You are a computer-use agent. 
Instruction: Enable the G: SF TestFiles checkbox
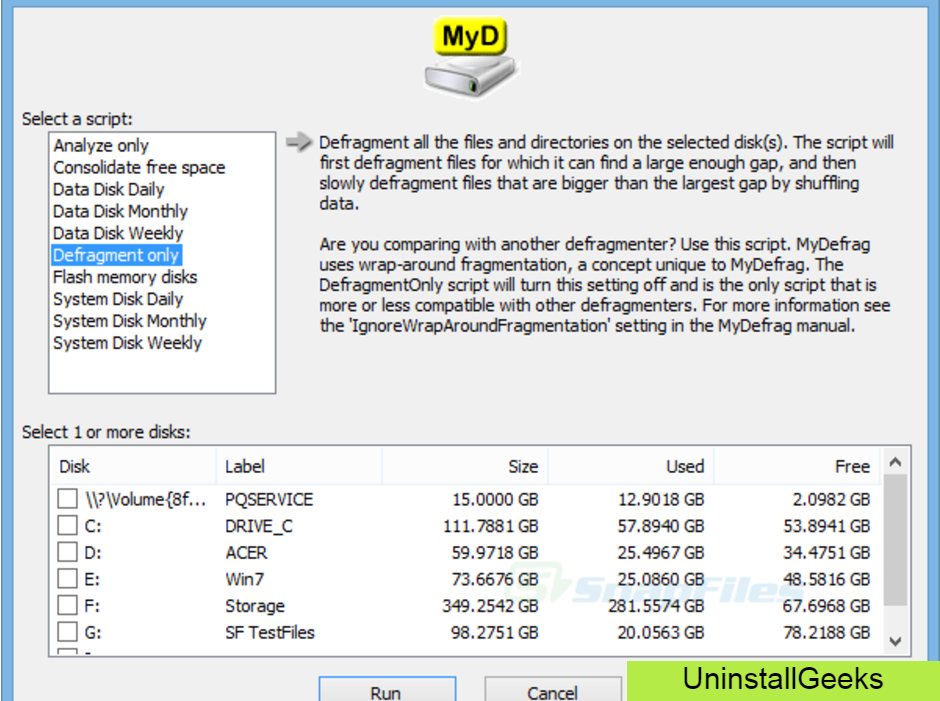(x=67, y=631)
